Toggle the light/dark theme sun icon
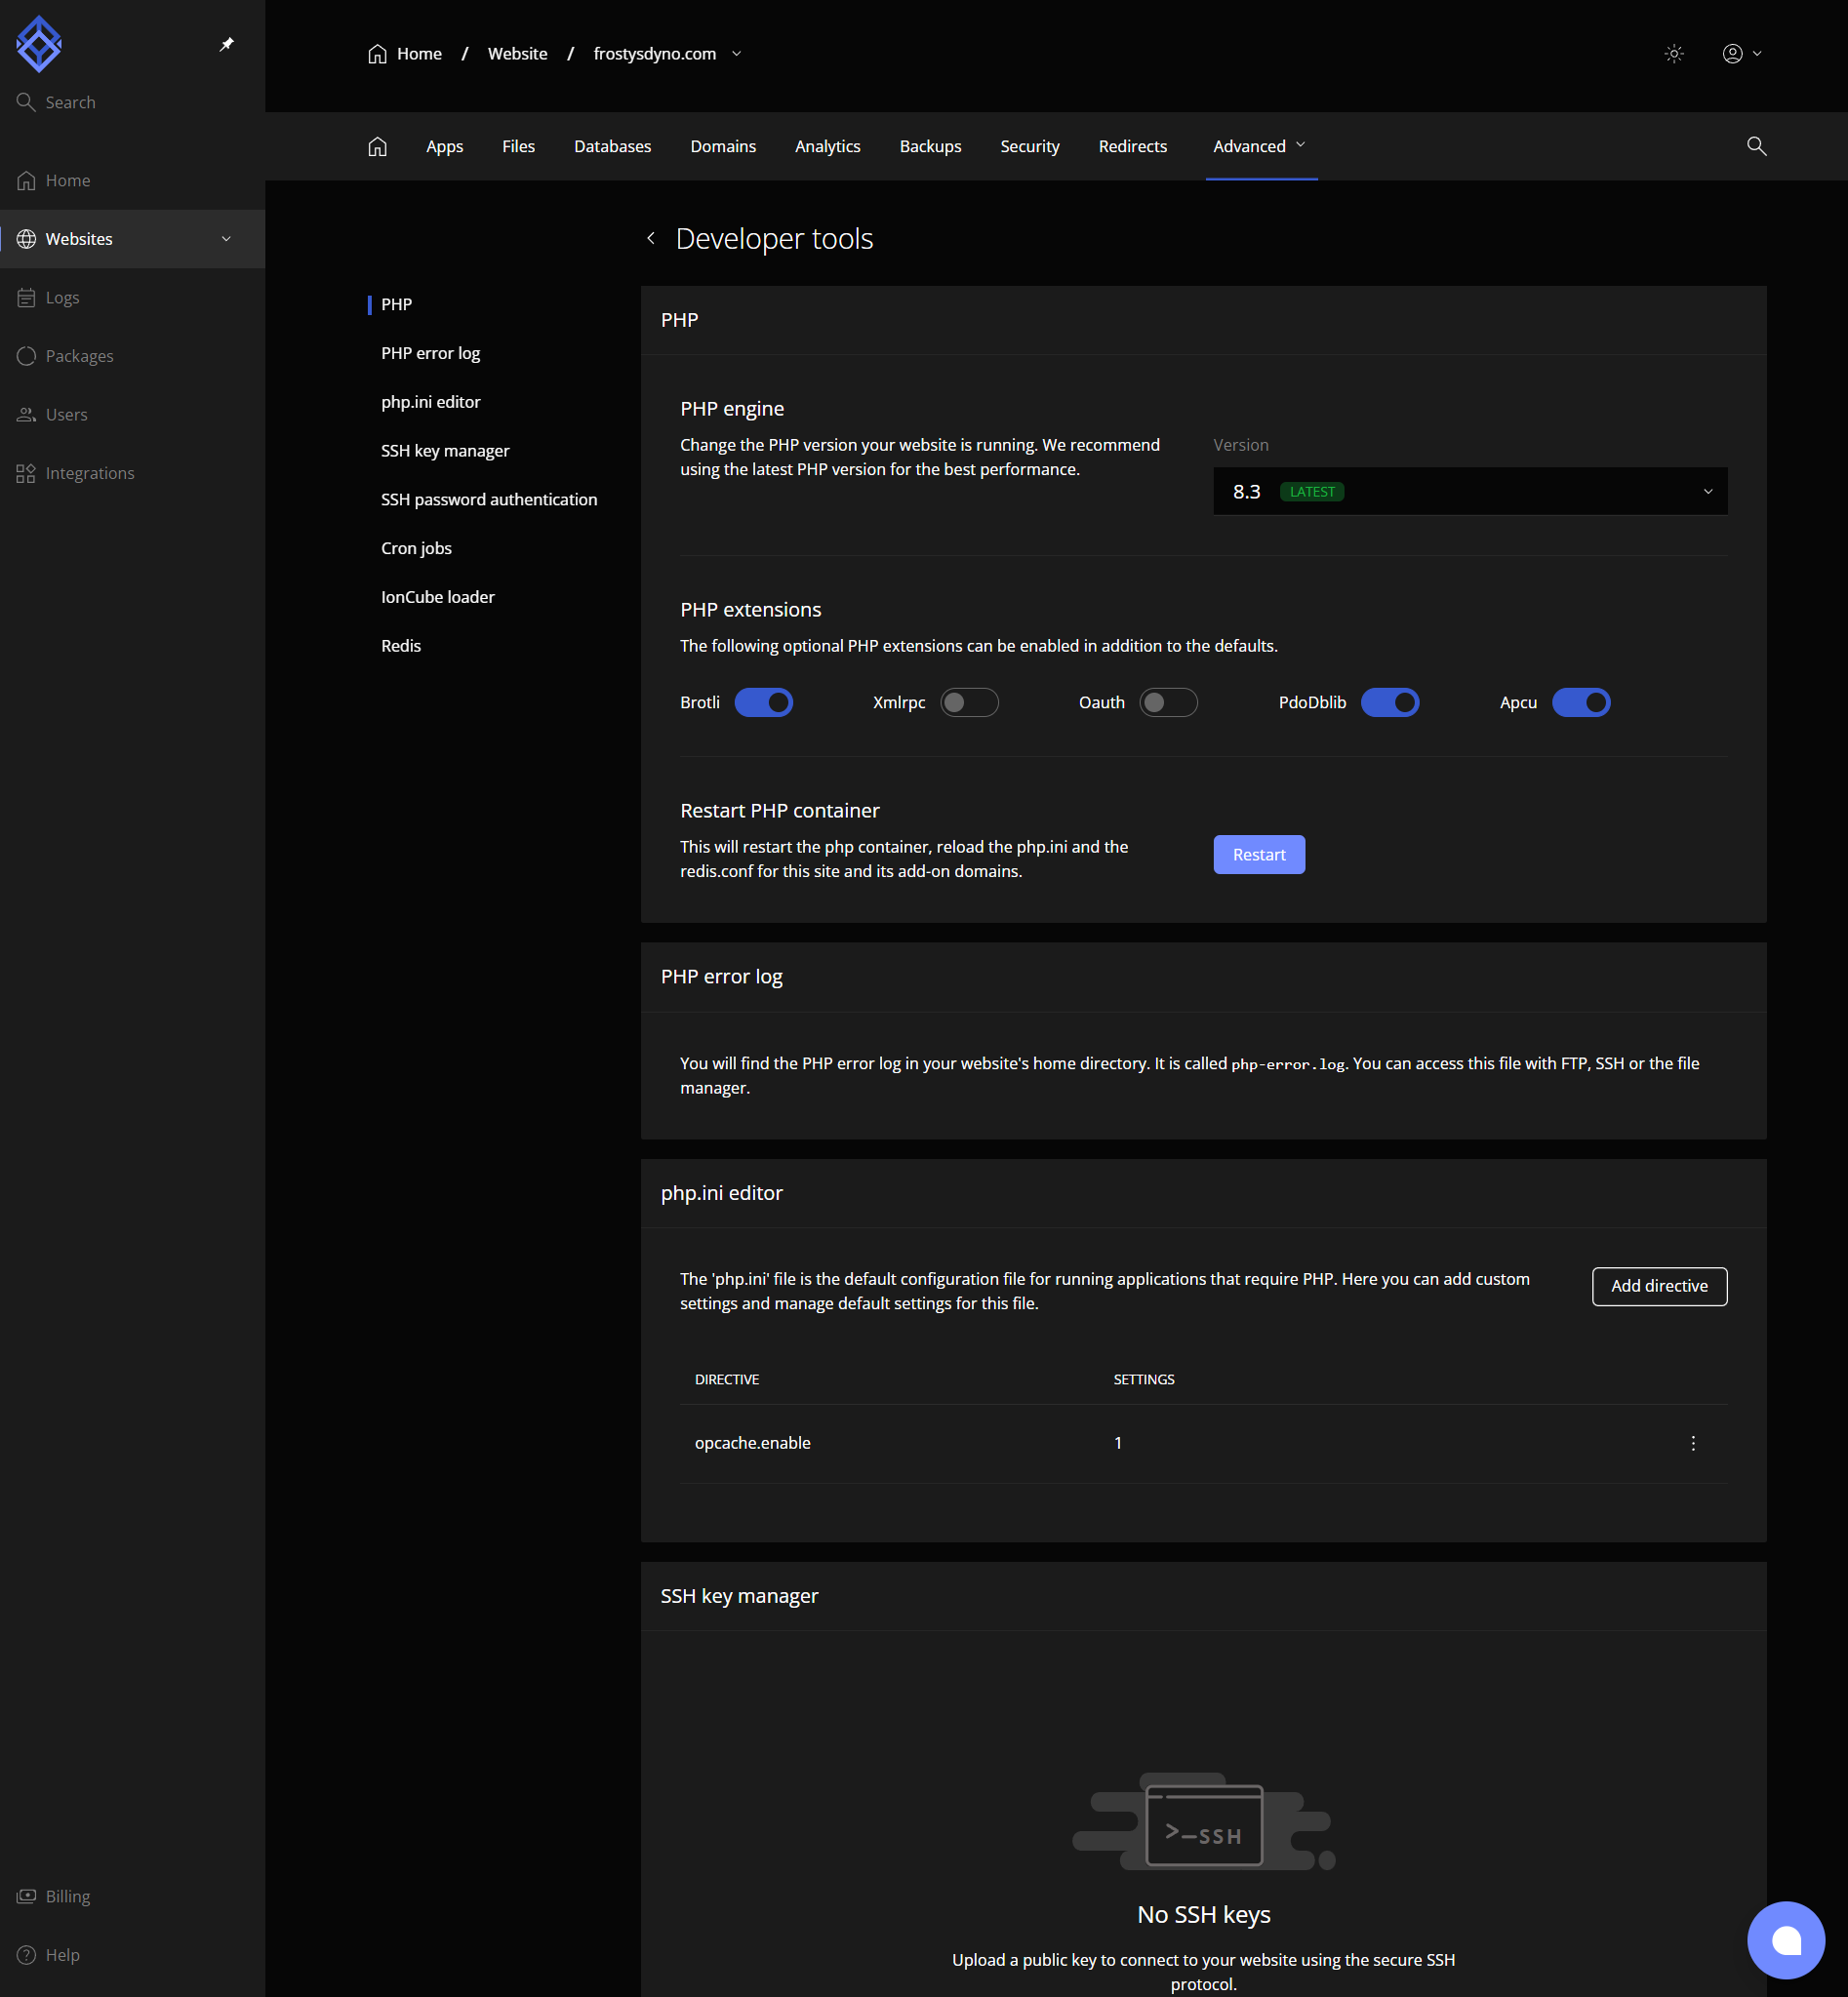 tap(1674, 54)
